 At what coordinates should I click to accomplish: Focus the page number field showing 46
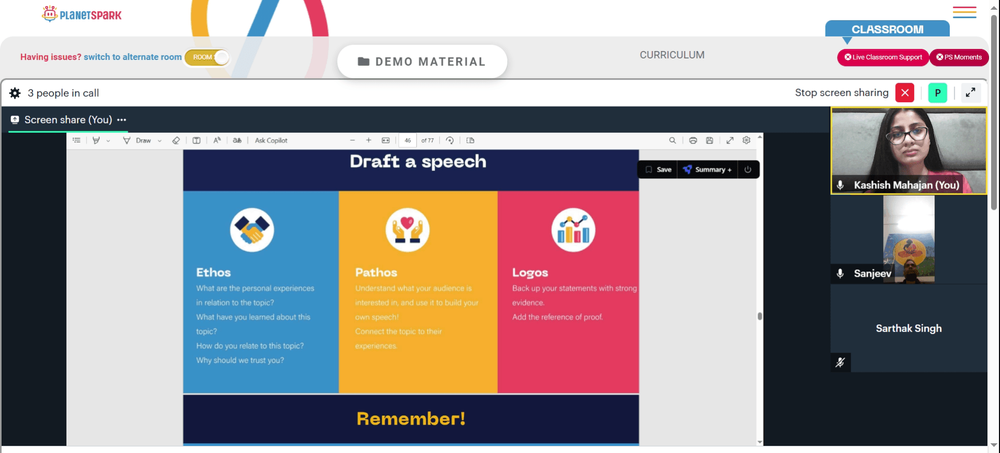408,140
